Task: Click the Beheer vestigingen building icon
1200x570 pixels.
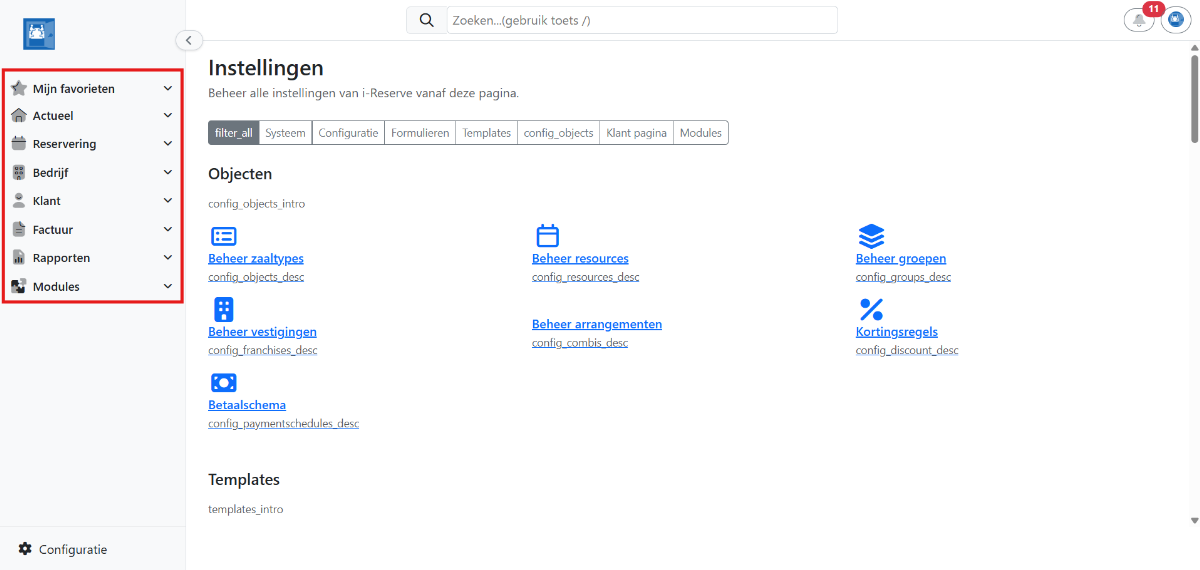Action: [224, 309]
